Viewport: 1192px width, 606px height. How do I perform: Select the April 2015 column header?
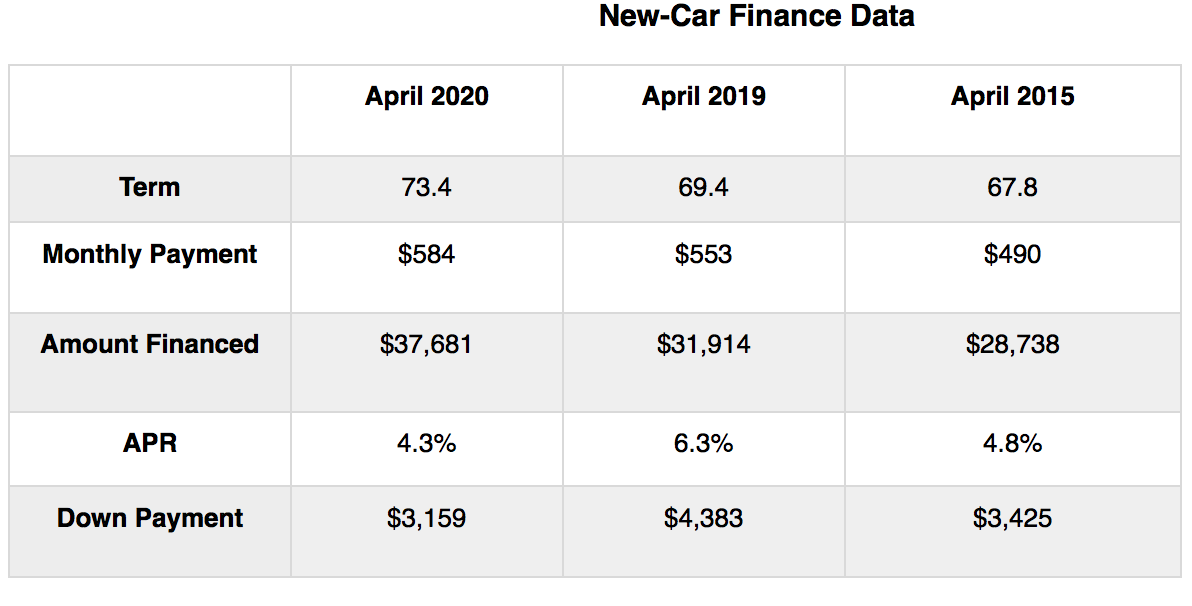point(1012,96)
